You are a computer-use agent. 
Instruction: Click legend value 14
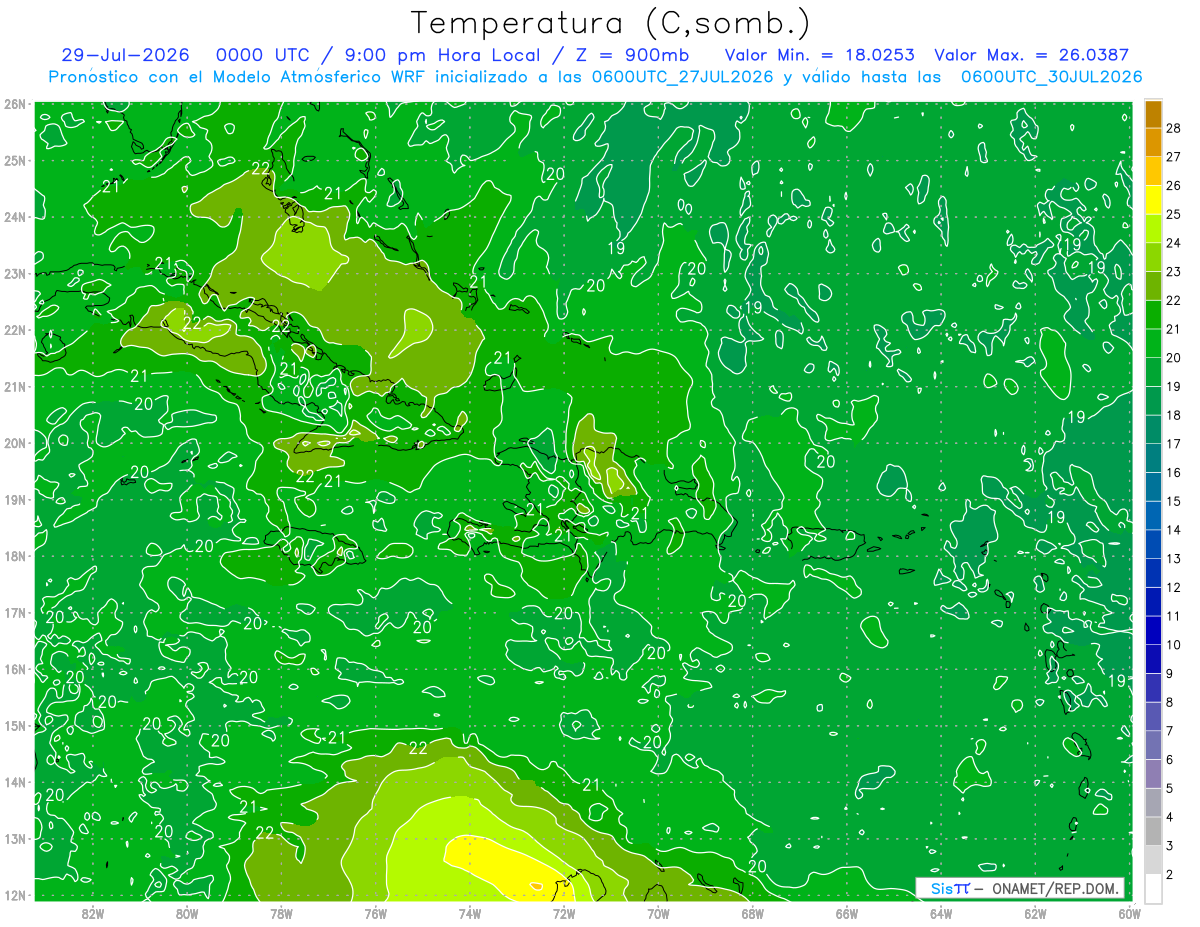[1174, 530]
